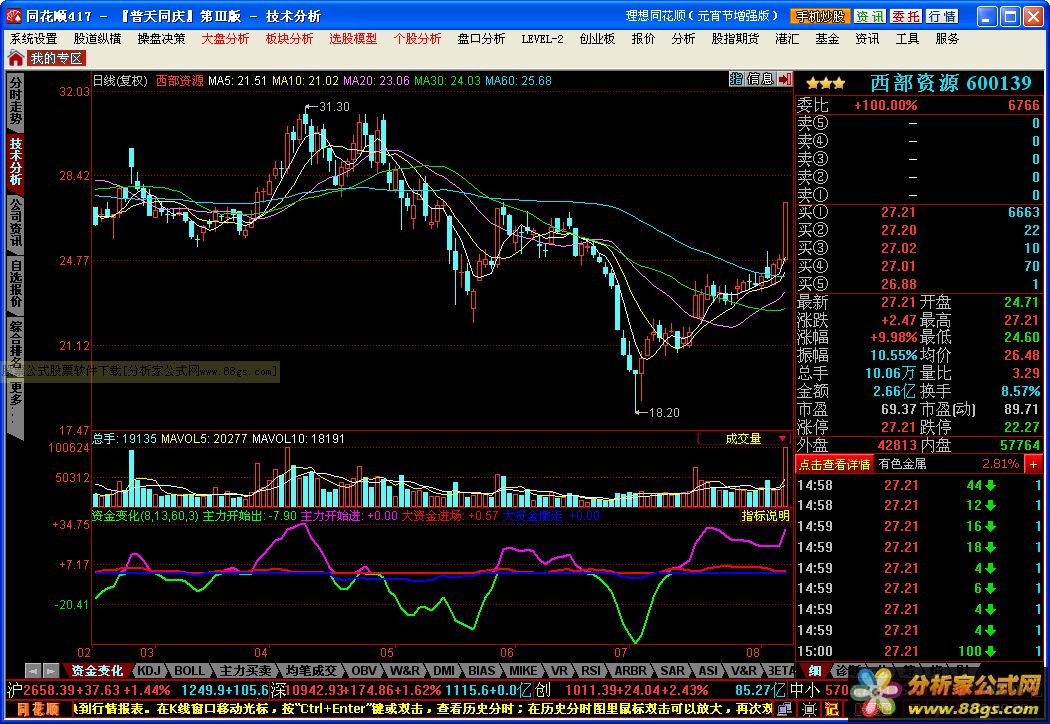Click the orange plus icon beside 有色金属

[1033, 464]
